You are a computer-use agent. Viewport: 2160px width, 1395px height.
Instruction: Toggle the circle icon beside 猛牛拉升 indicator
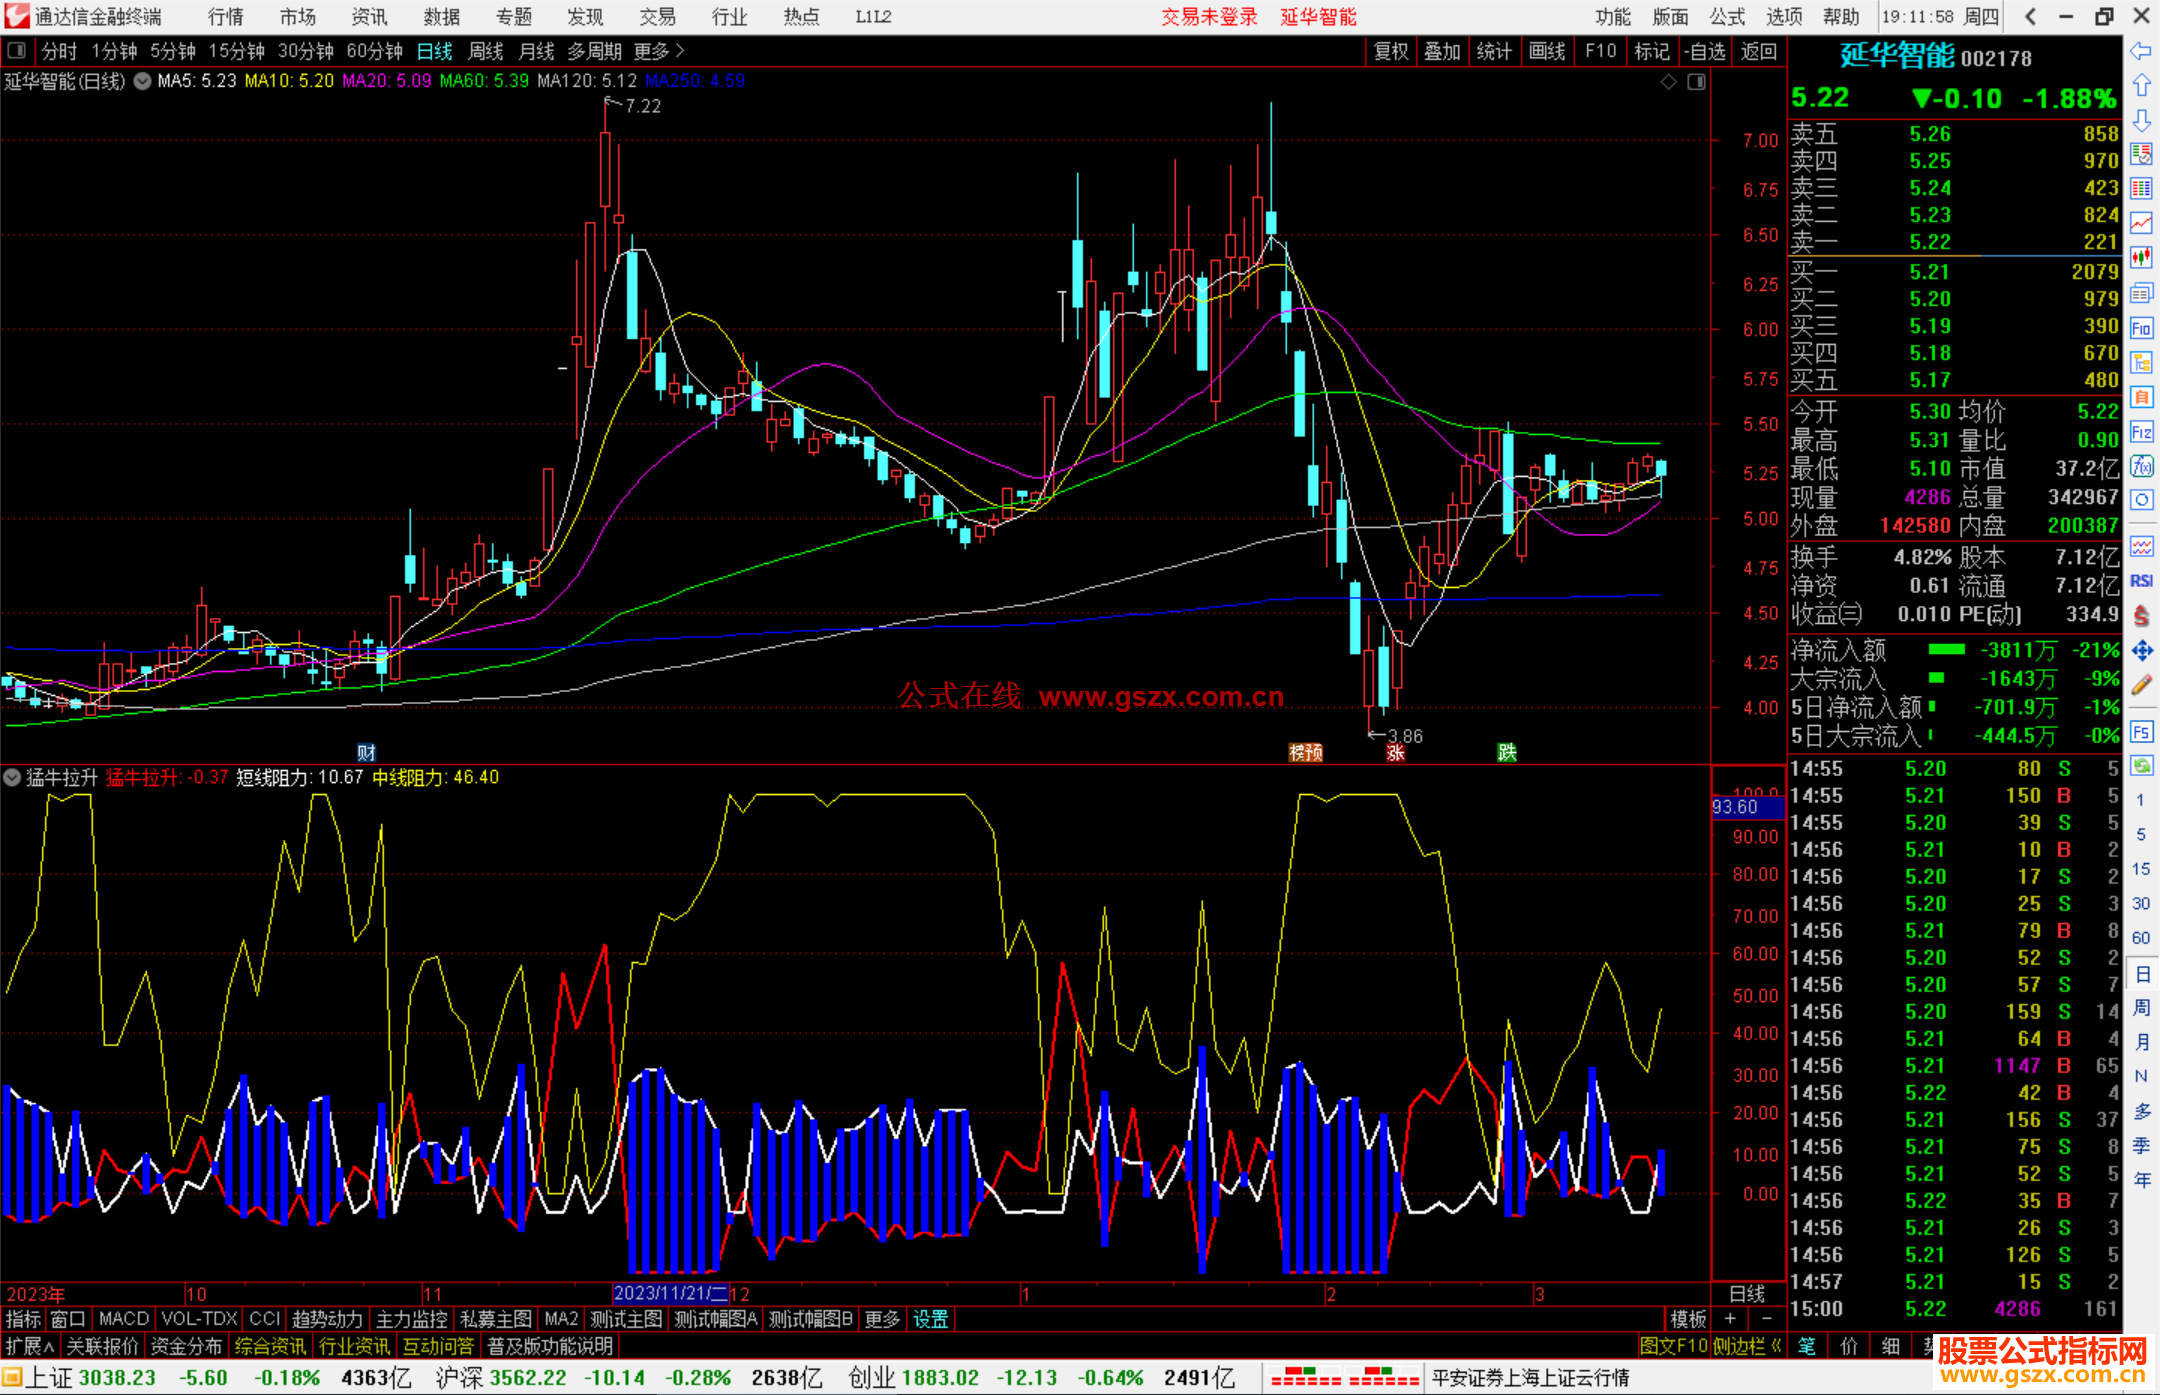tap(13, 777)
